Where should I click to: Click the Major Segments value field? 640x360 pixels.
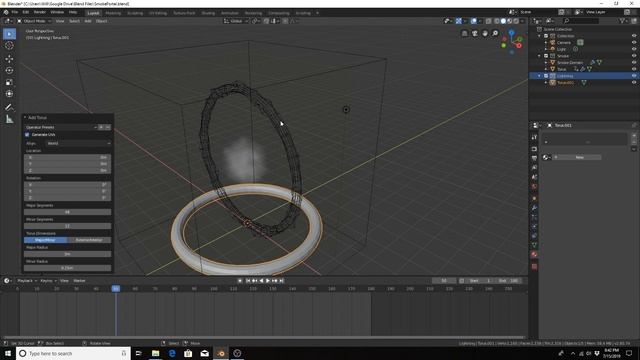point(67,212)
